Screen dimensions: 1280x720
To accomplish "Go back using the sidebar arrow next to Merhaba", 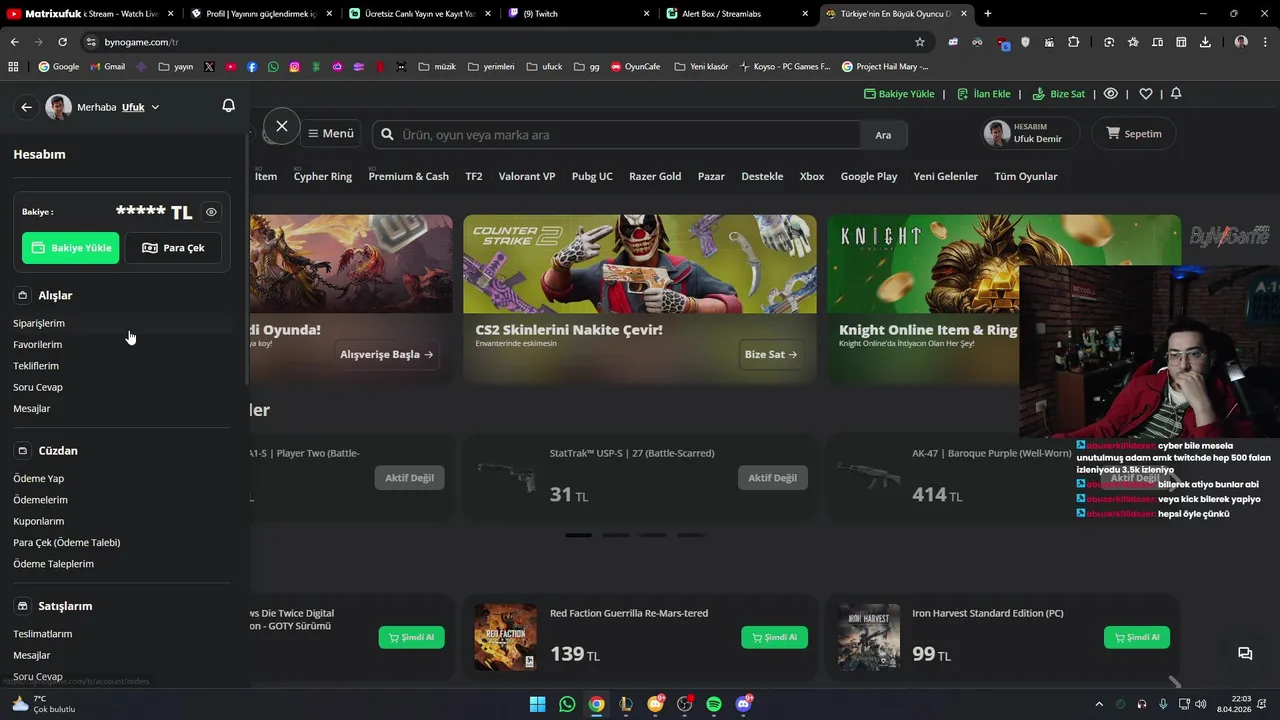I will tap(27, 107).
